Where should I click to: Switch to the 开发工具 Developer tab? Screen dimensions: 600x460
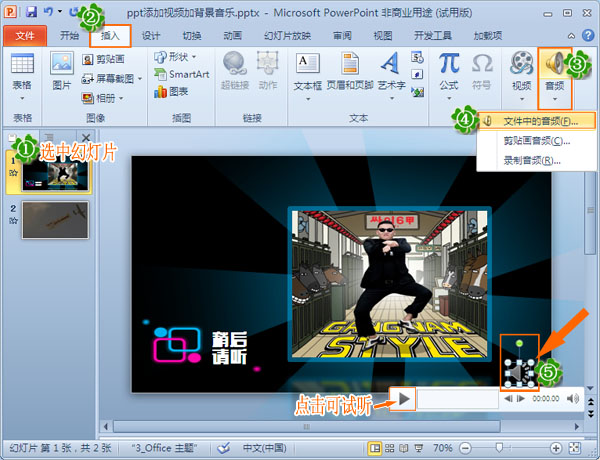[x=433, y=36]
